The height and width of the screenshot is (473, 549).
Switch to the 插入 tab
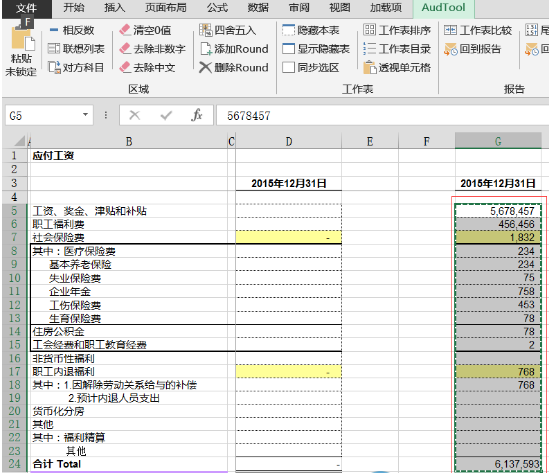click(x=114, y=8)
